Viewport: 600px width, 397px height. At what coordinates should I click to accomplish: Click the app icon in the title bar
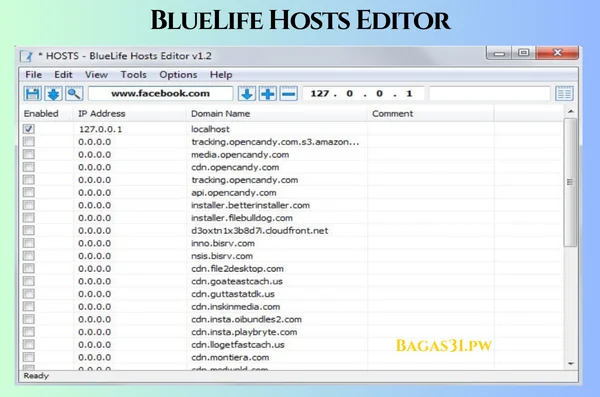tap(26, 56)
